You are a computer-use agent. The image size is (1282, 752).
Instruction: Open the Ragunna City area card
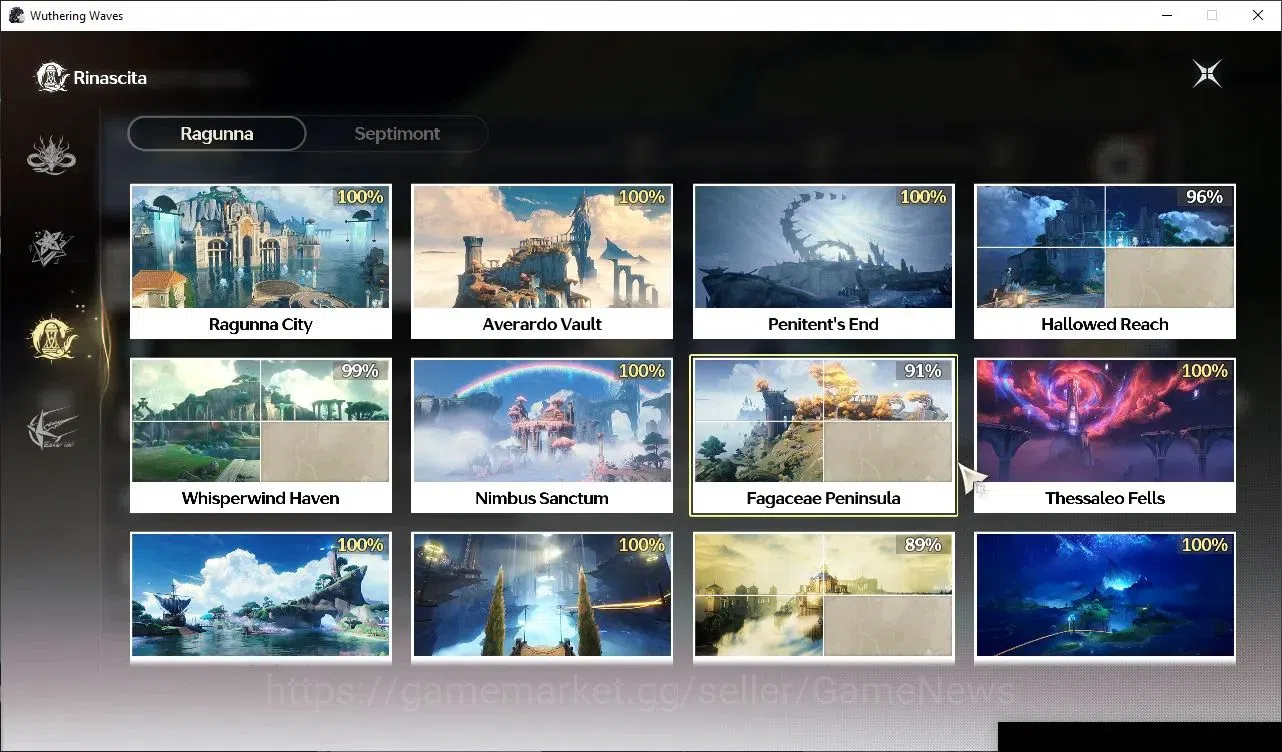(261, 261)
